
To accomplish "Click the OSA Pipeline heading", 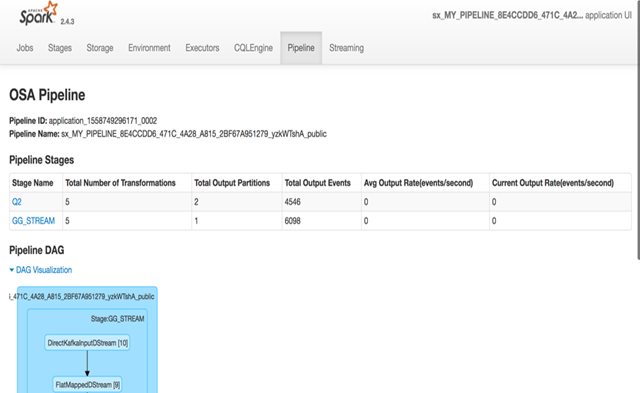I will click(47, 95).
